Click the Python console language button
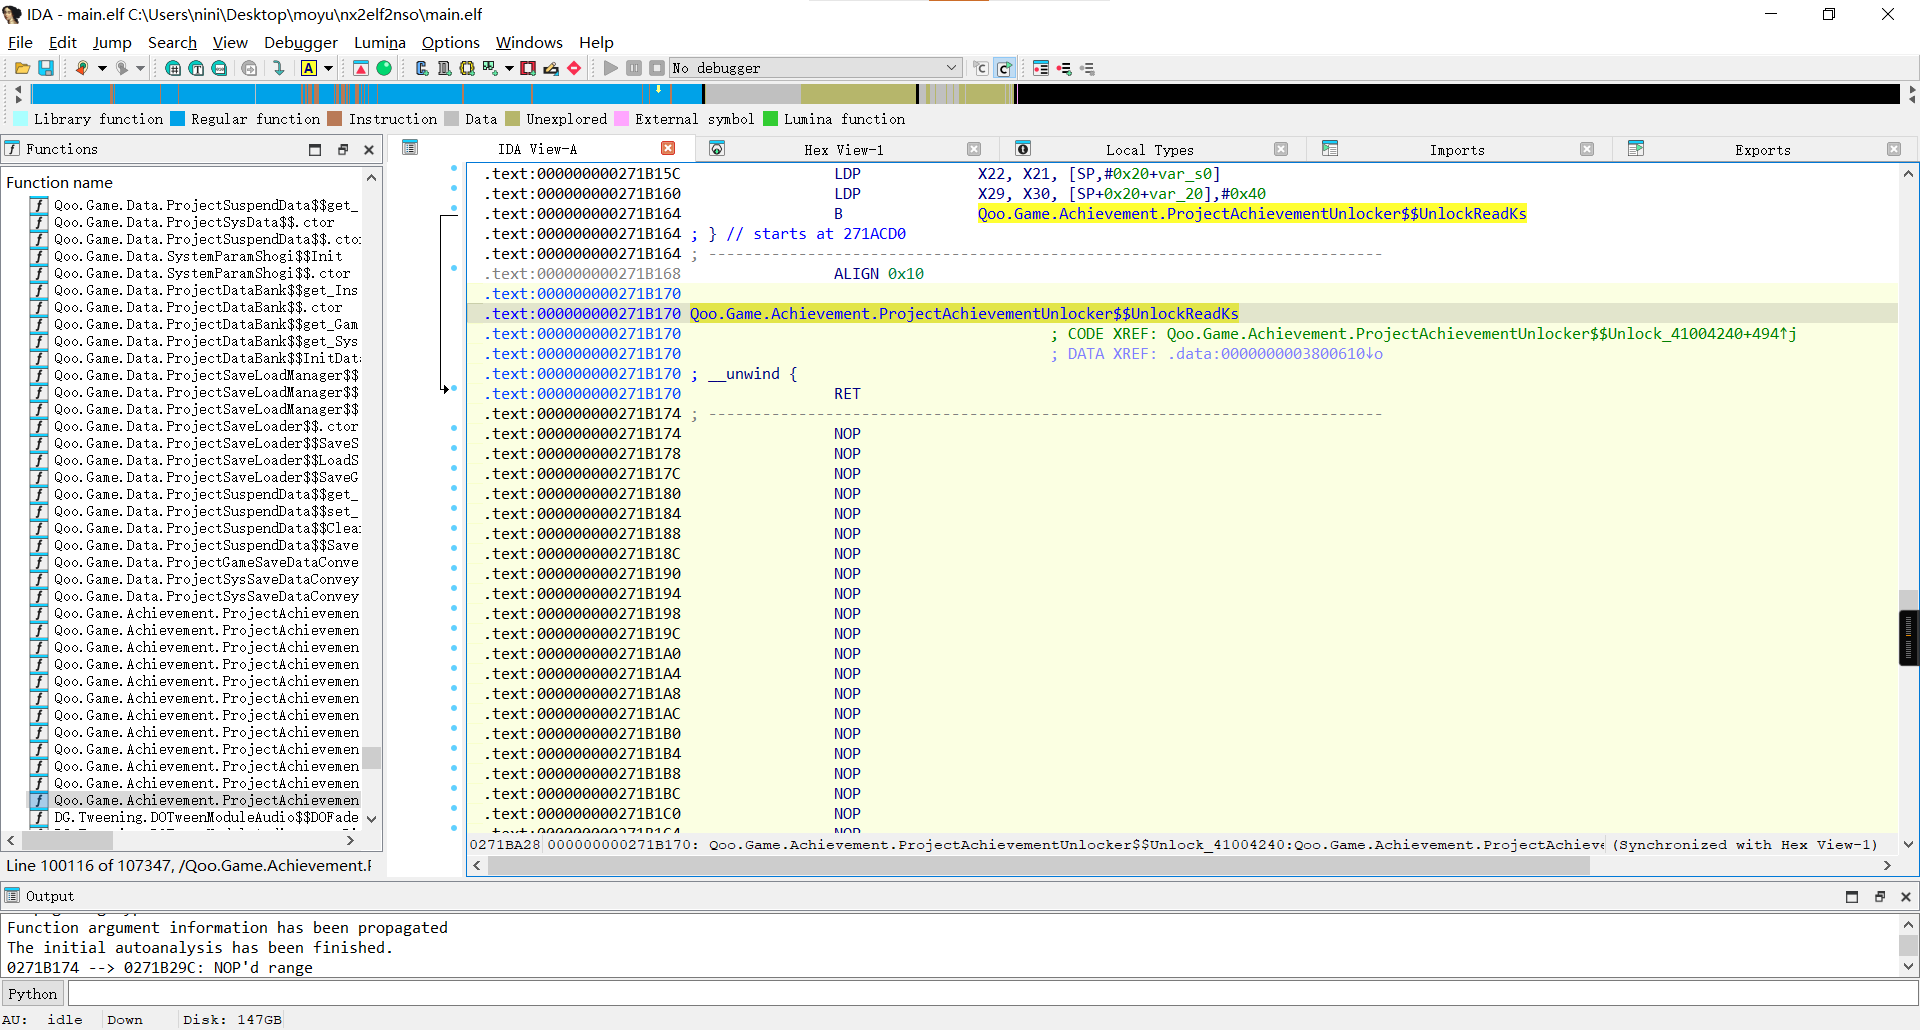Viewport: 1920px width, 1030px height. (33, 994)
